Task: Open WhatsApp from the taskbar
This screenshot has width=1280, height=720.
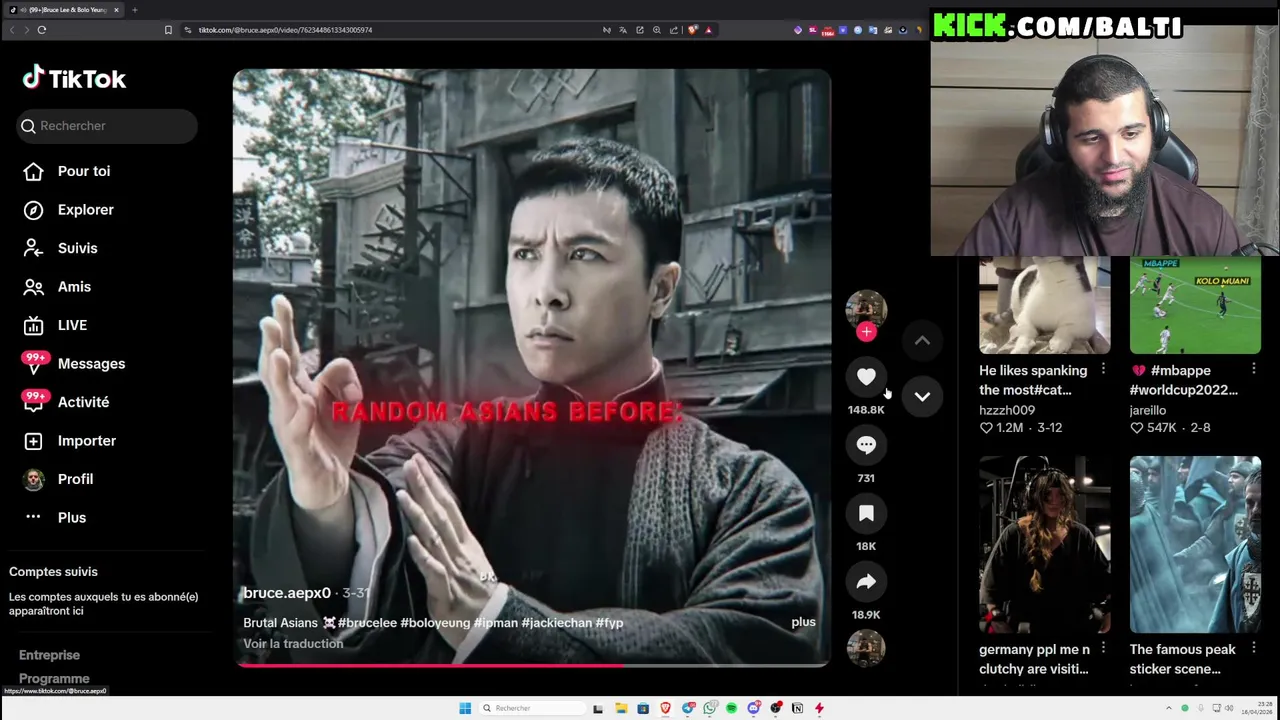Action: tap(710, 708)
